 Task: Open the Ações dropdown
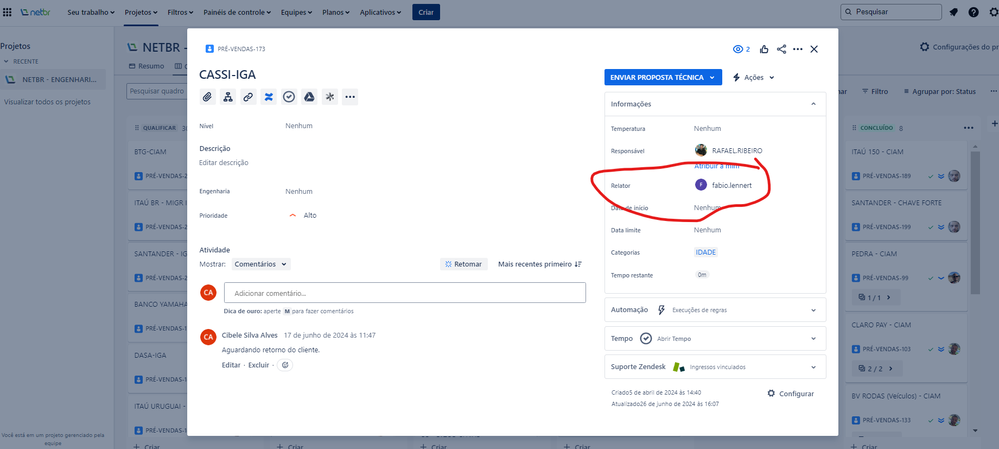(753, 77)
